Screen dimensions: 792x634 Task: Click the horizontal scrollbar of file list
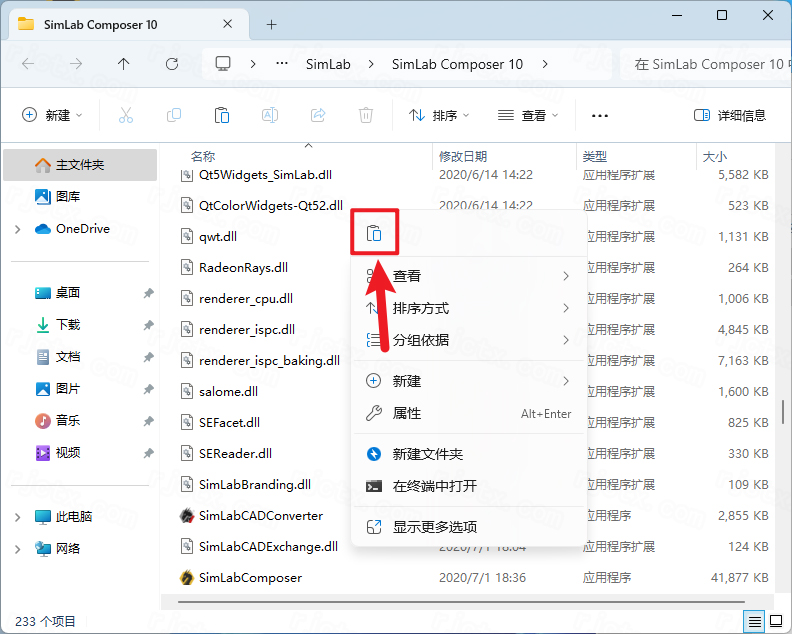click(461, 602)
